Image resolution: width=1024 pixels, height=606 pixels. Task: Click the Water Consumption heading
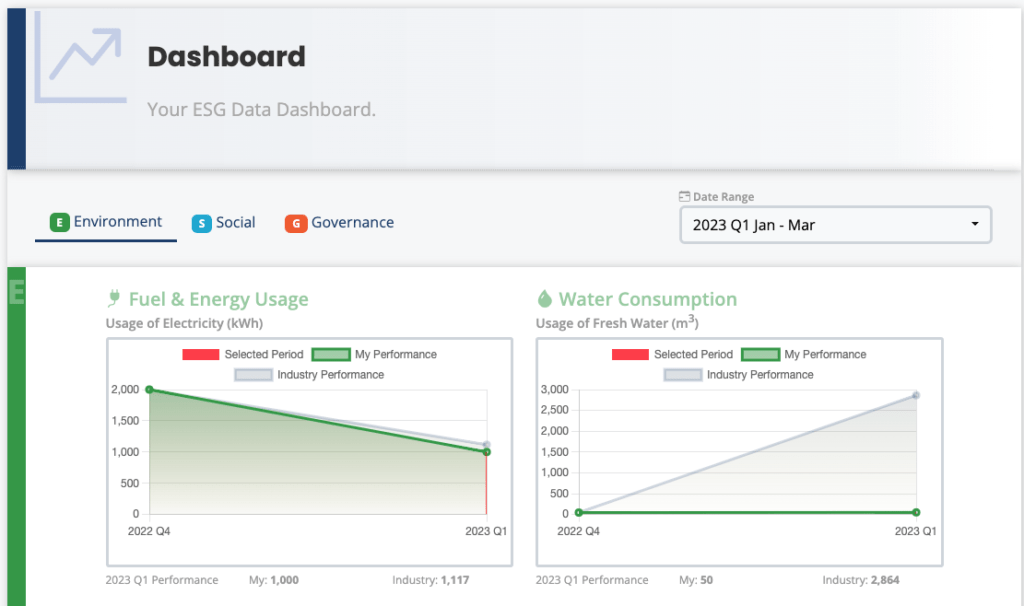647,299
